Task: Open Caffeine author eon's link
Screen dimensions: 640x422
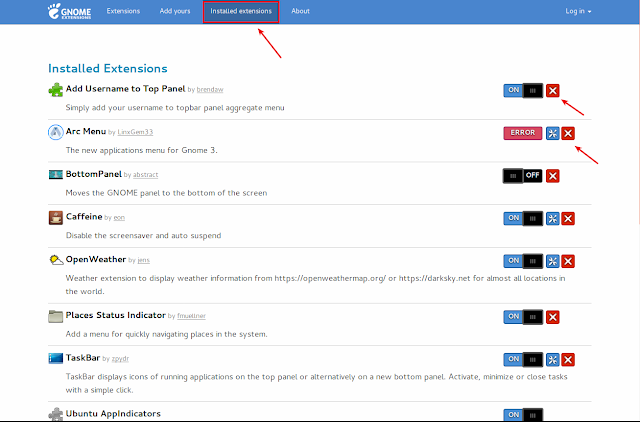Action: click(x=119, y=218)
